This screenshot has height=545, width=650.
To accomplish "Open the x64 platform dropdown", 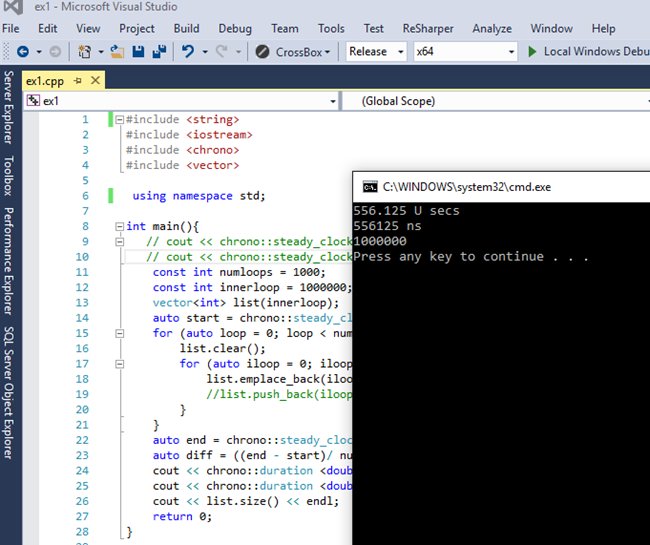I will click(x=511, y=52).
